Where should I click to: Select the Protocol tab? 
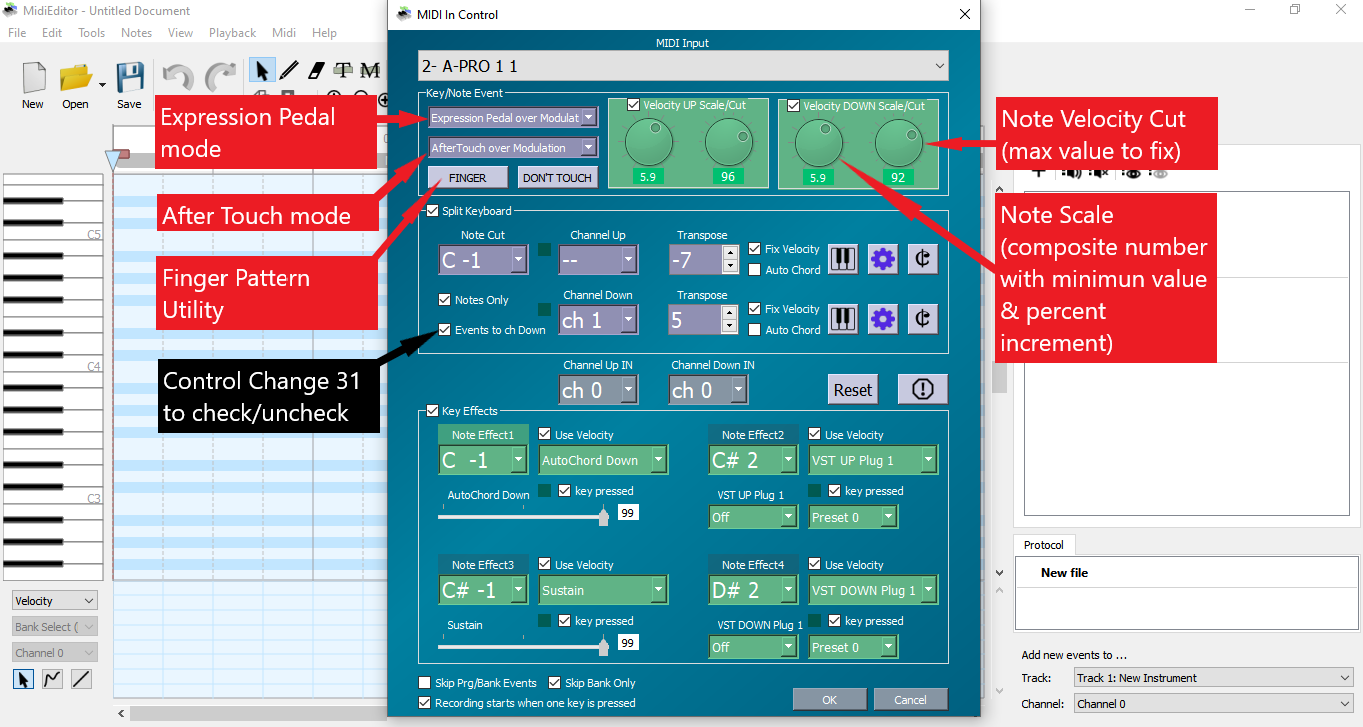click(x=1044, y=545)
